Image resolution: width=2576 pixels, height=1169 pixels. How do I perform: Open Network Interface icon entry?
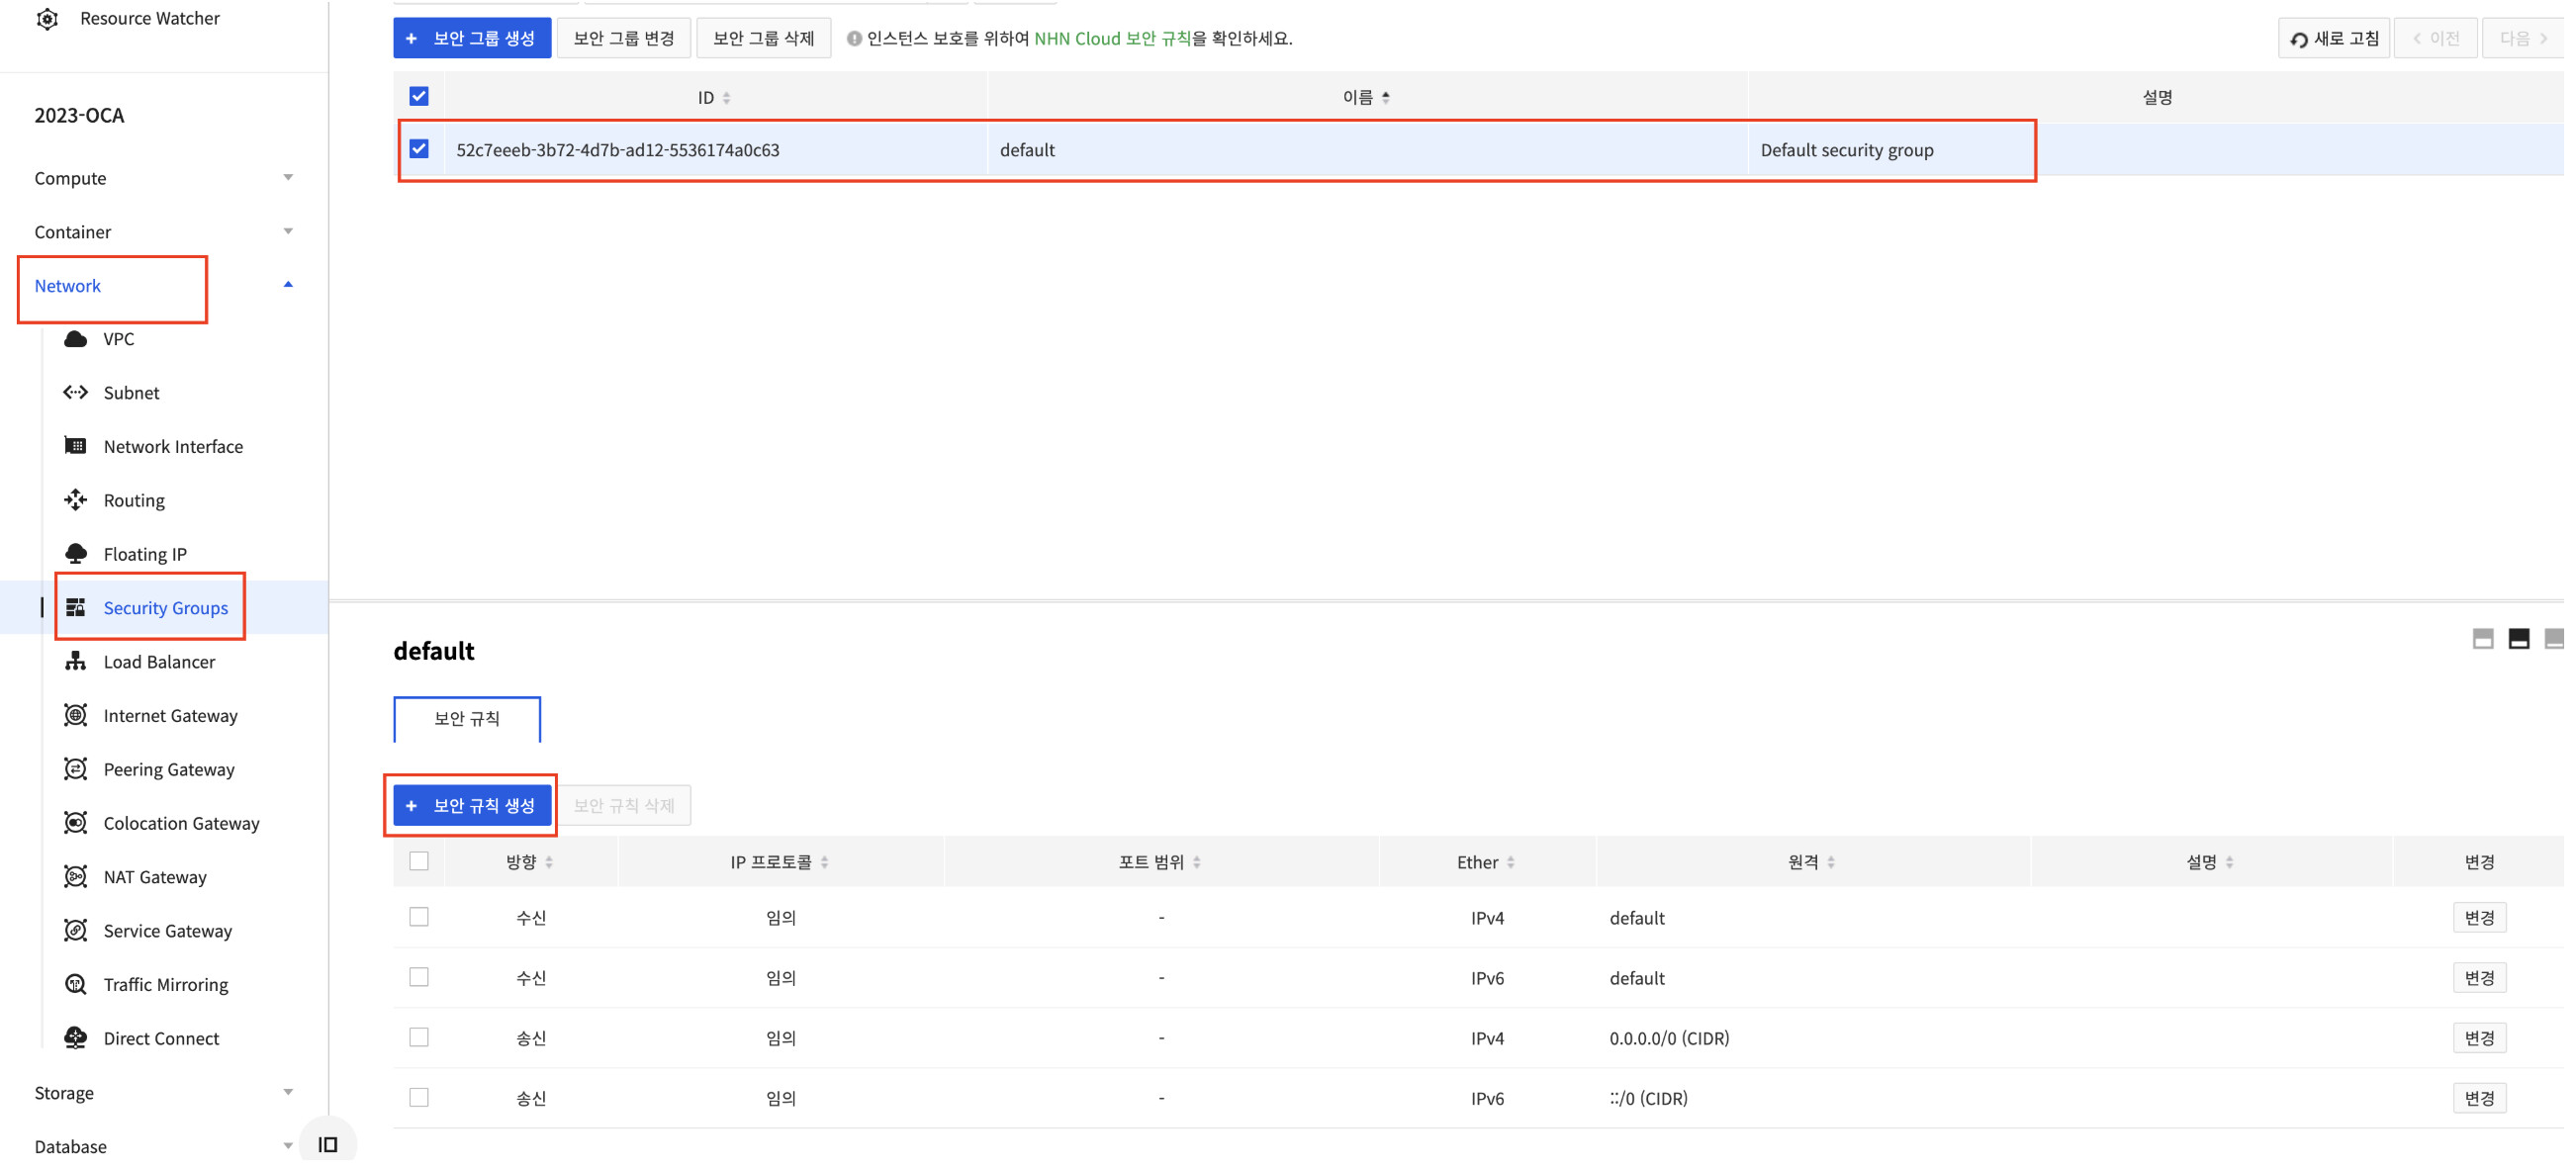click(76, 447)
